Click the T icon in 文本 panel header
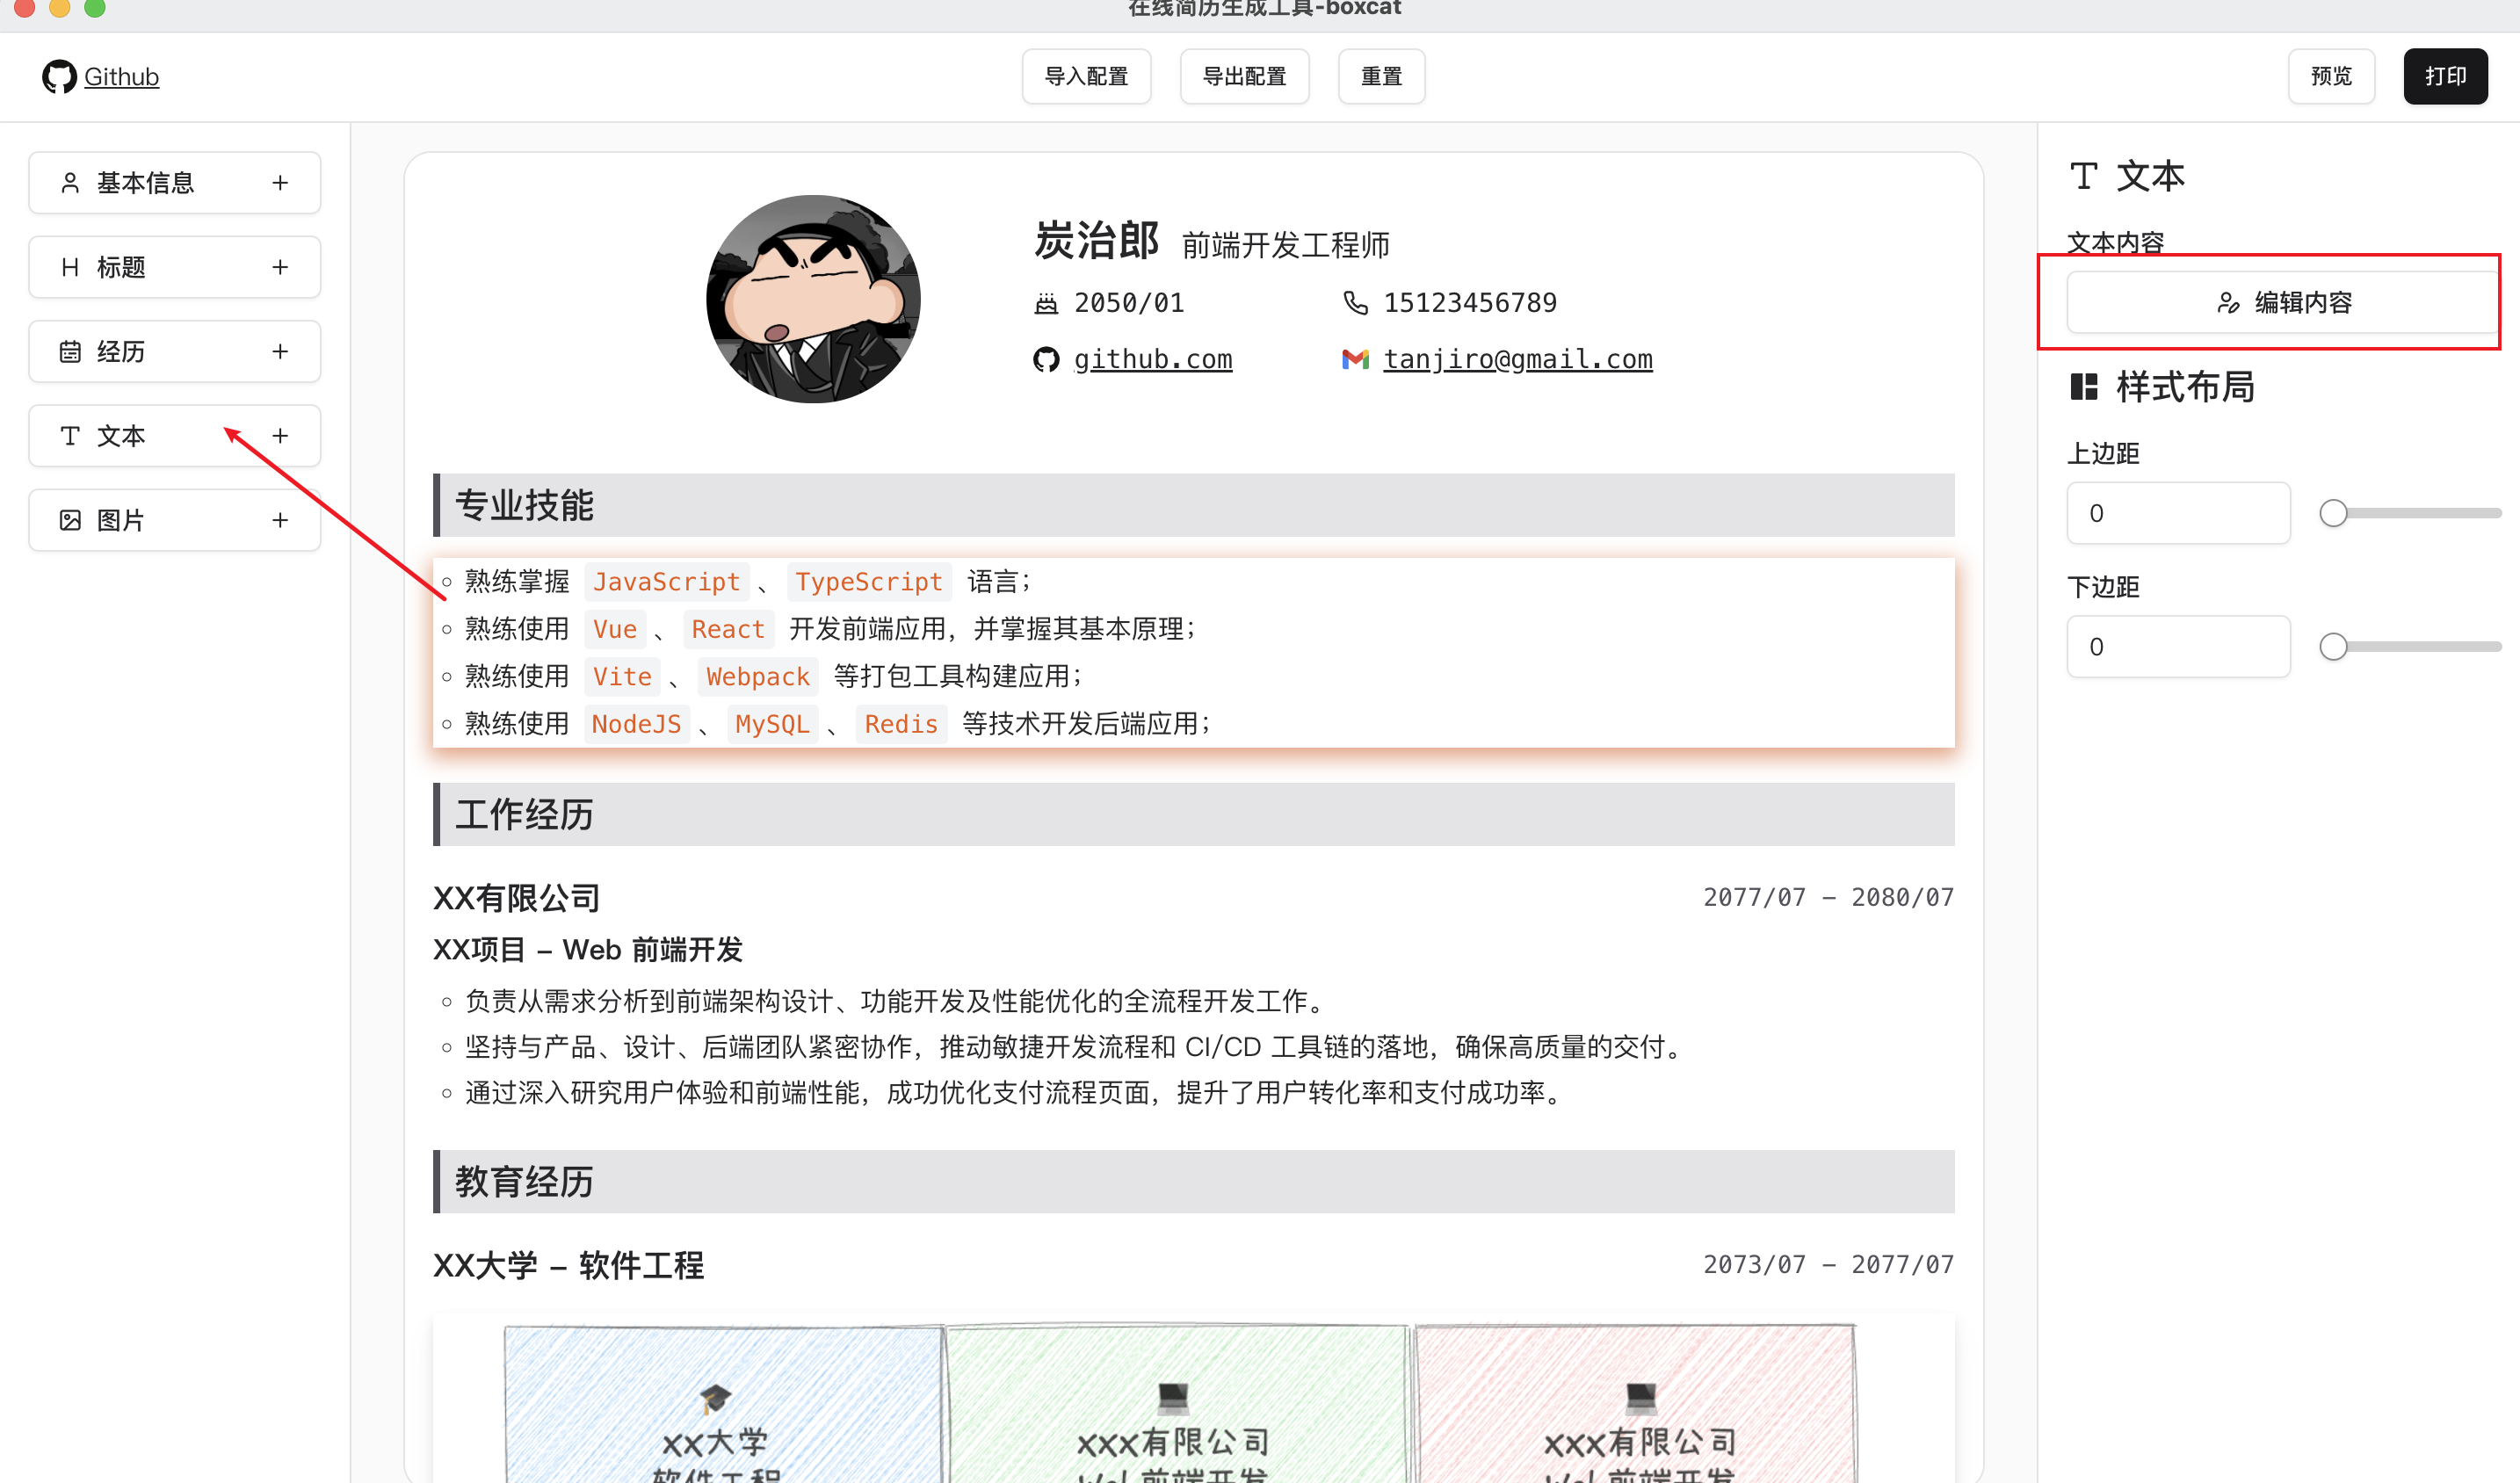 coord(2084,176)
